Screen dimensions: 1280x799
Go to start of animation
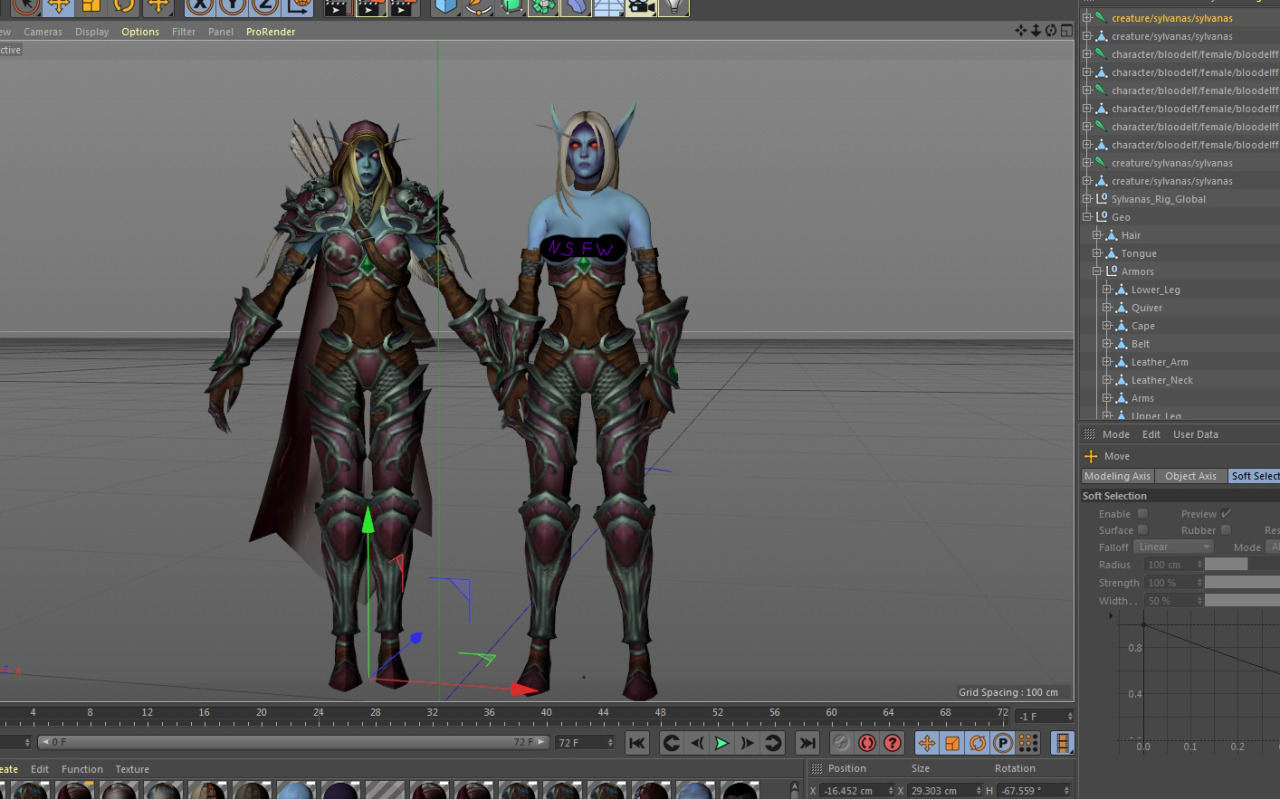[637, 743]
